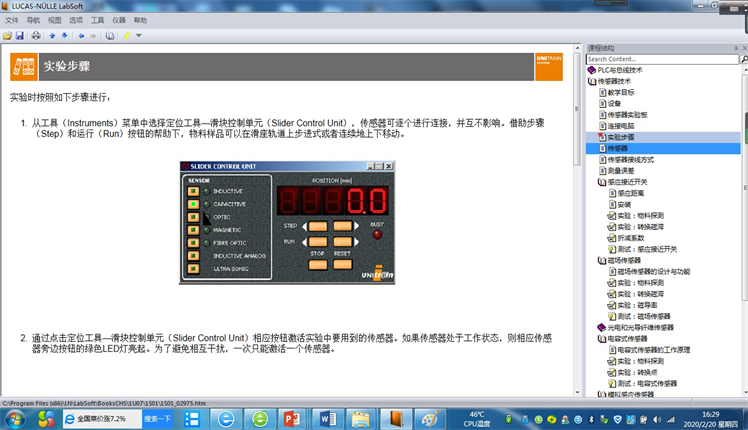
Task: Click the blue down arrow toolbar icon
Action: click(64, 35)
